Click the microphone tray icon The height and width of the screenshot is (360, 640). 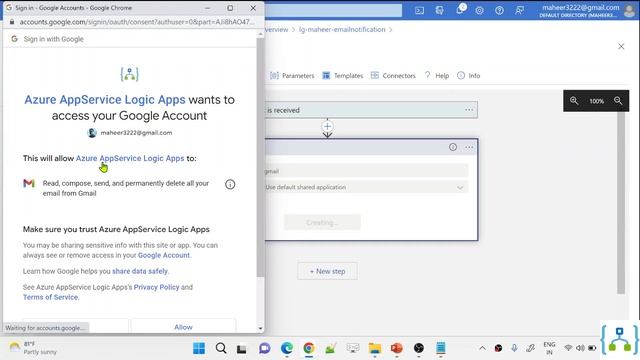tap(514, 348)
